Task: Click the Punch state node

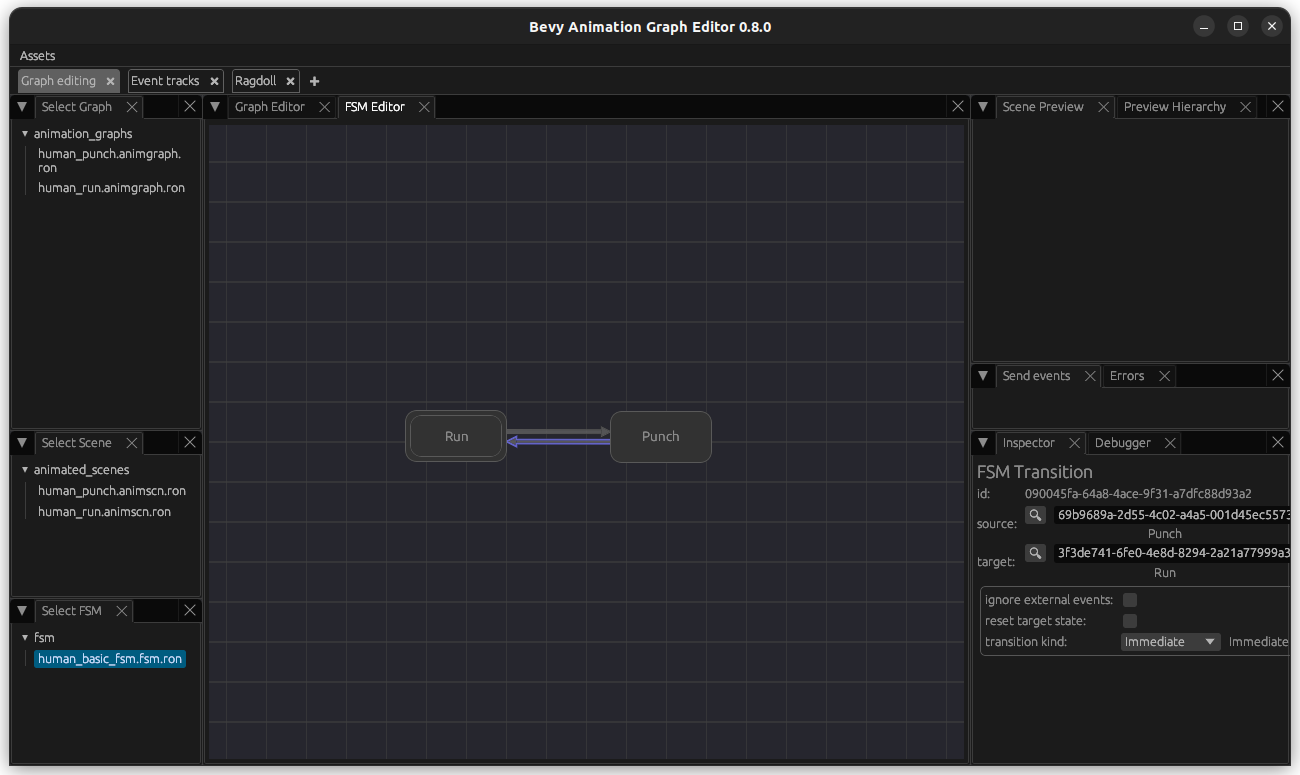Action: pos(660,436)
